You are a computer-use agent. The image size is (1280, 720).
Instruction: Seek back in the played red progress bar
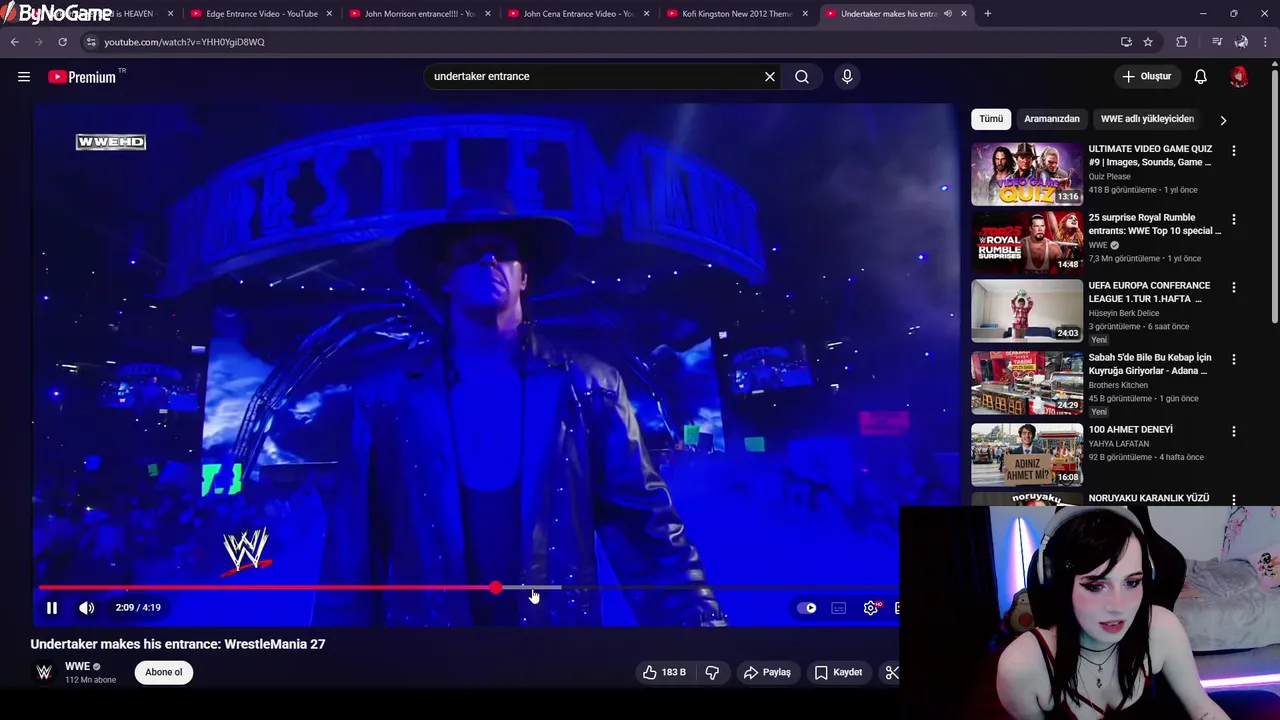tap(265, 587)
